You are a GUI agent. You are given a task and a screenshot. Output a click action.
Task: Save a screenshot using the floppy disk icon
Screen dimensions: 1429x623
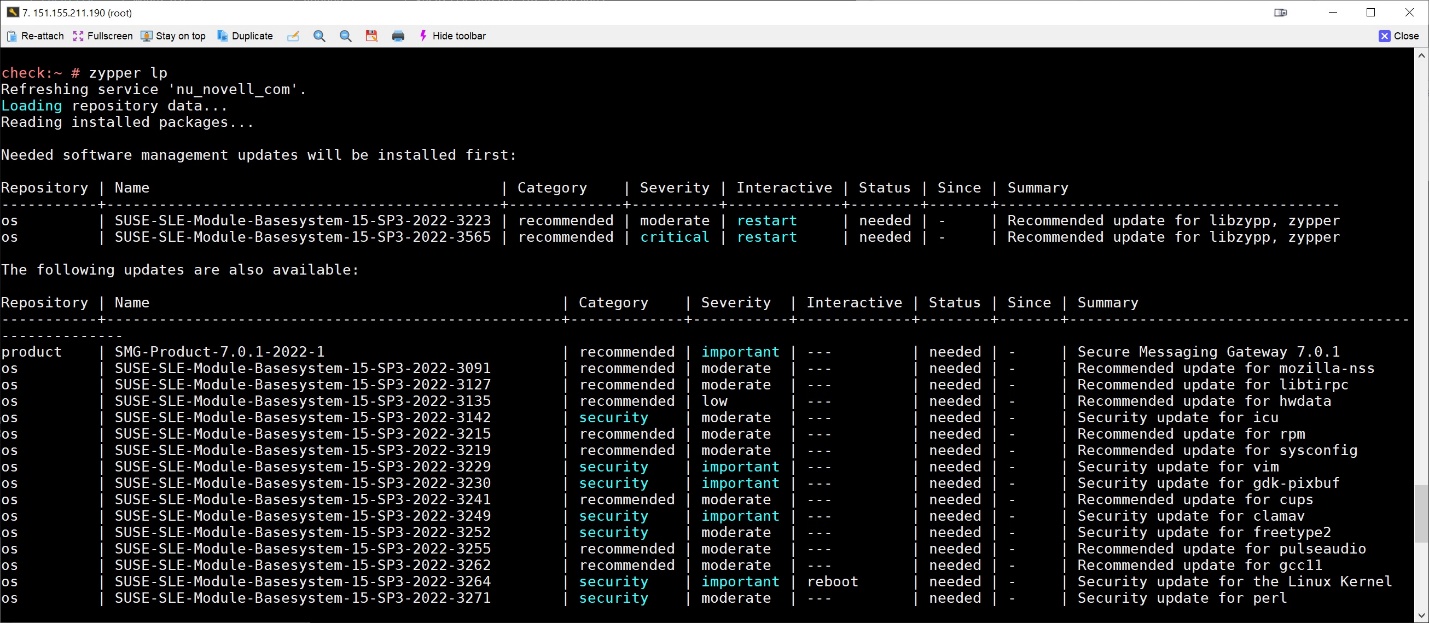[x=371, y=35]
